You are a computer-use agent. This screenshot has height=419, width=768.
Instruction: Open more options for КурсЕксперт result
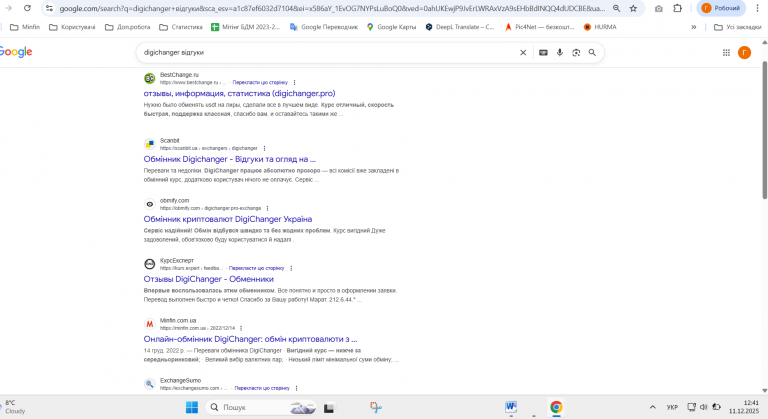[291, 268]
